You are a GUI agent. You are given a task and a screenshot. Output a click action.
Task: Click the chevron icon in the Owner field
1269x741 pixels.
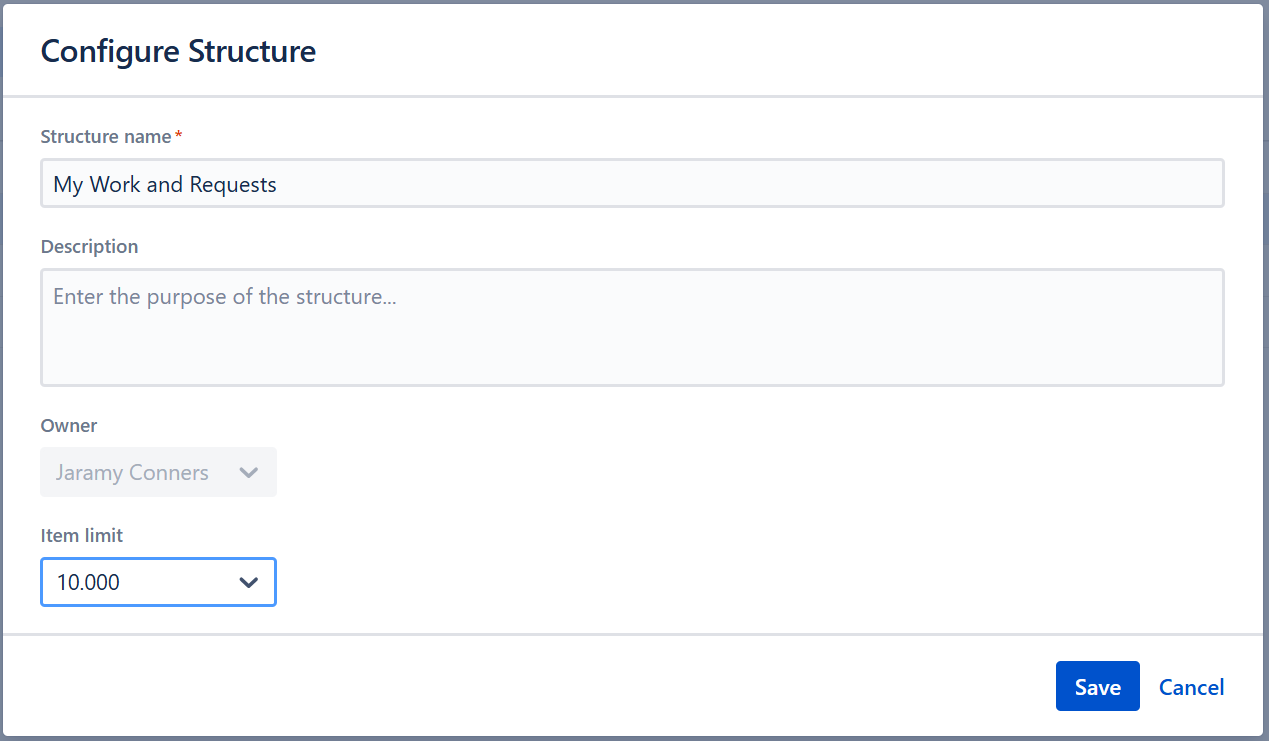coord(249,472)
